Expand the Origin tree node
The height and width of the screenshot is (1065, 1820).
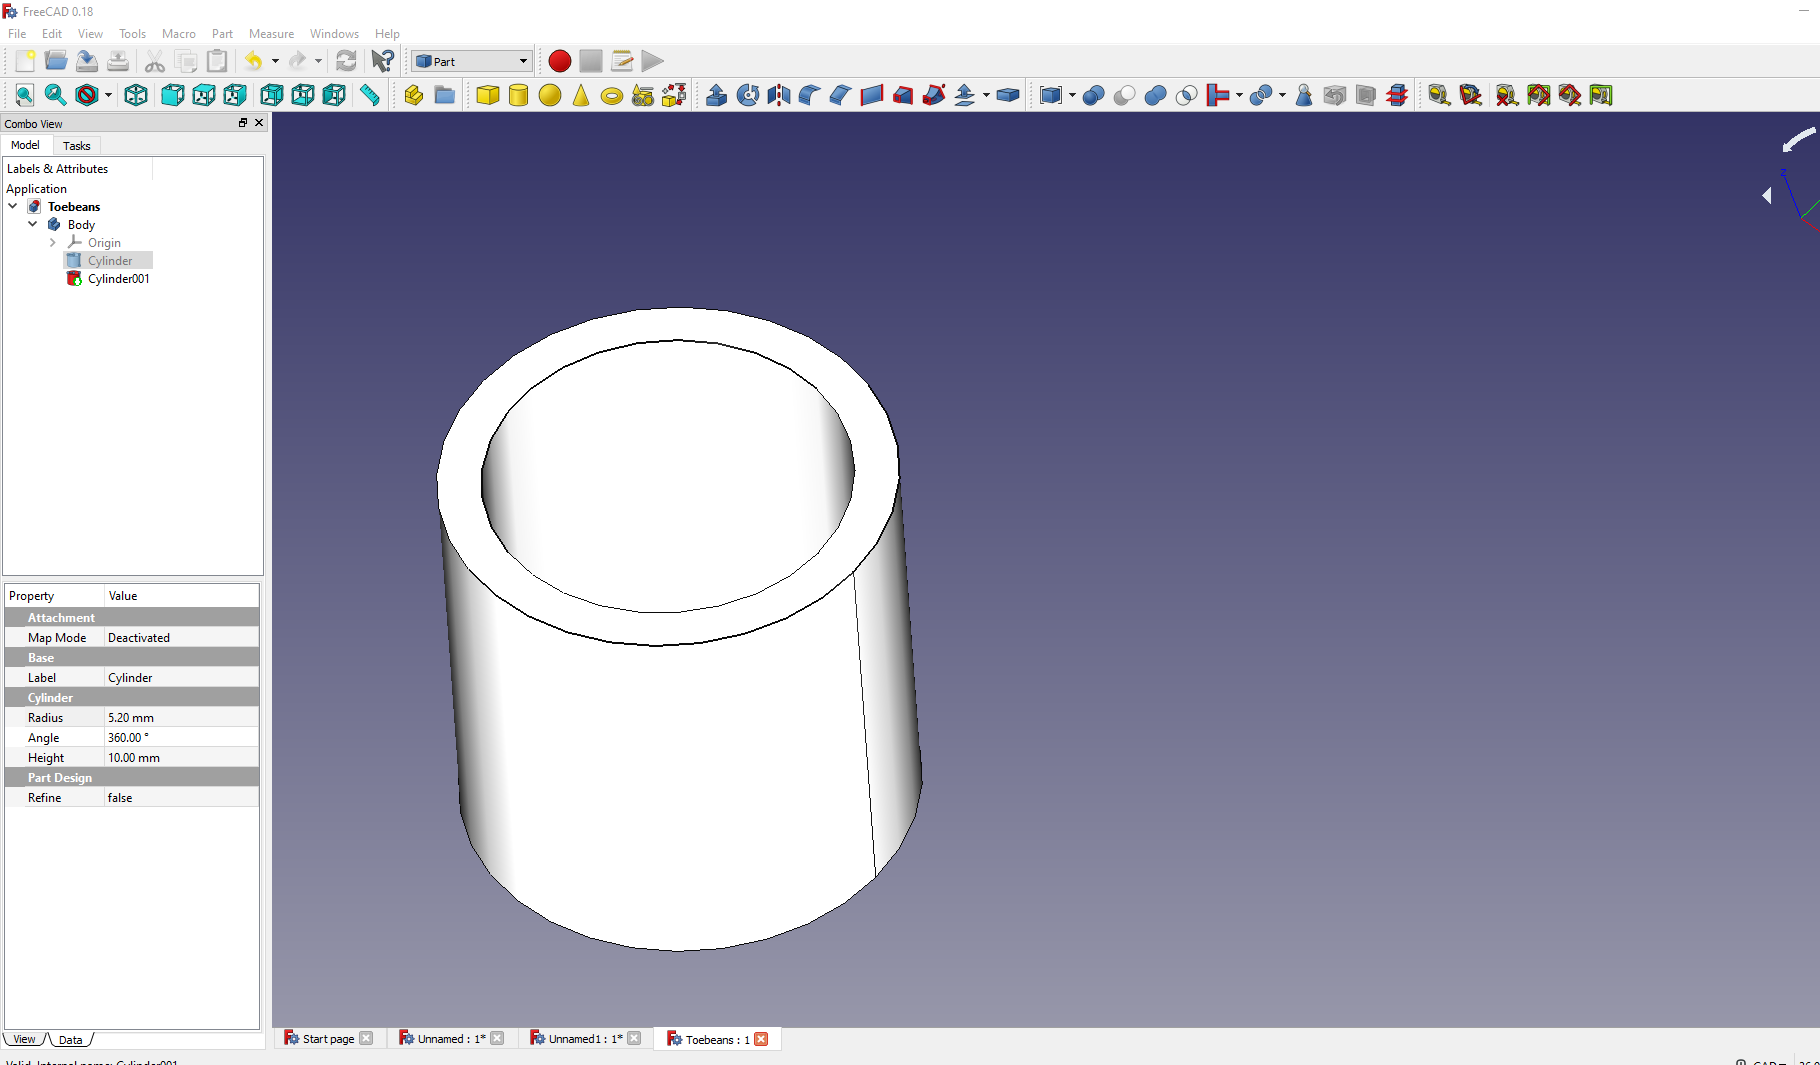click(53, 242)
